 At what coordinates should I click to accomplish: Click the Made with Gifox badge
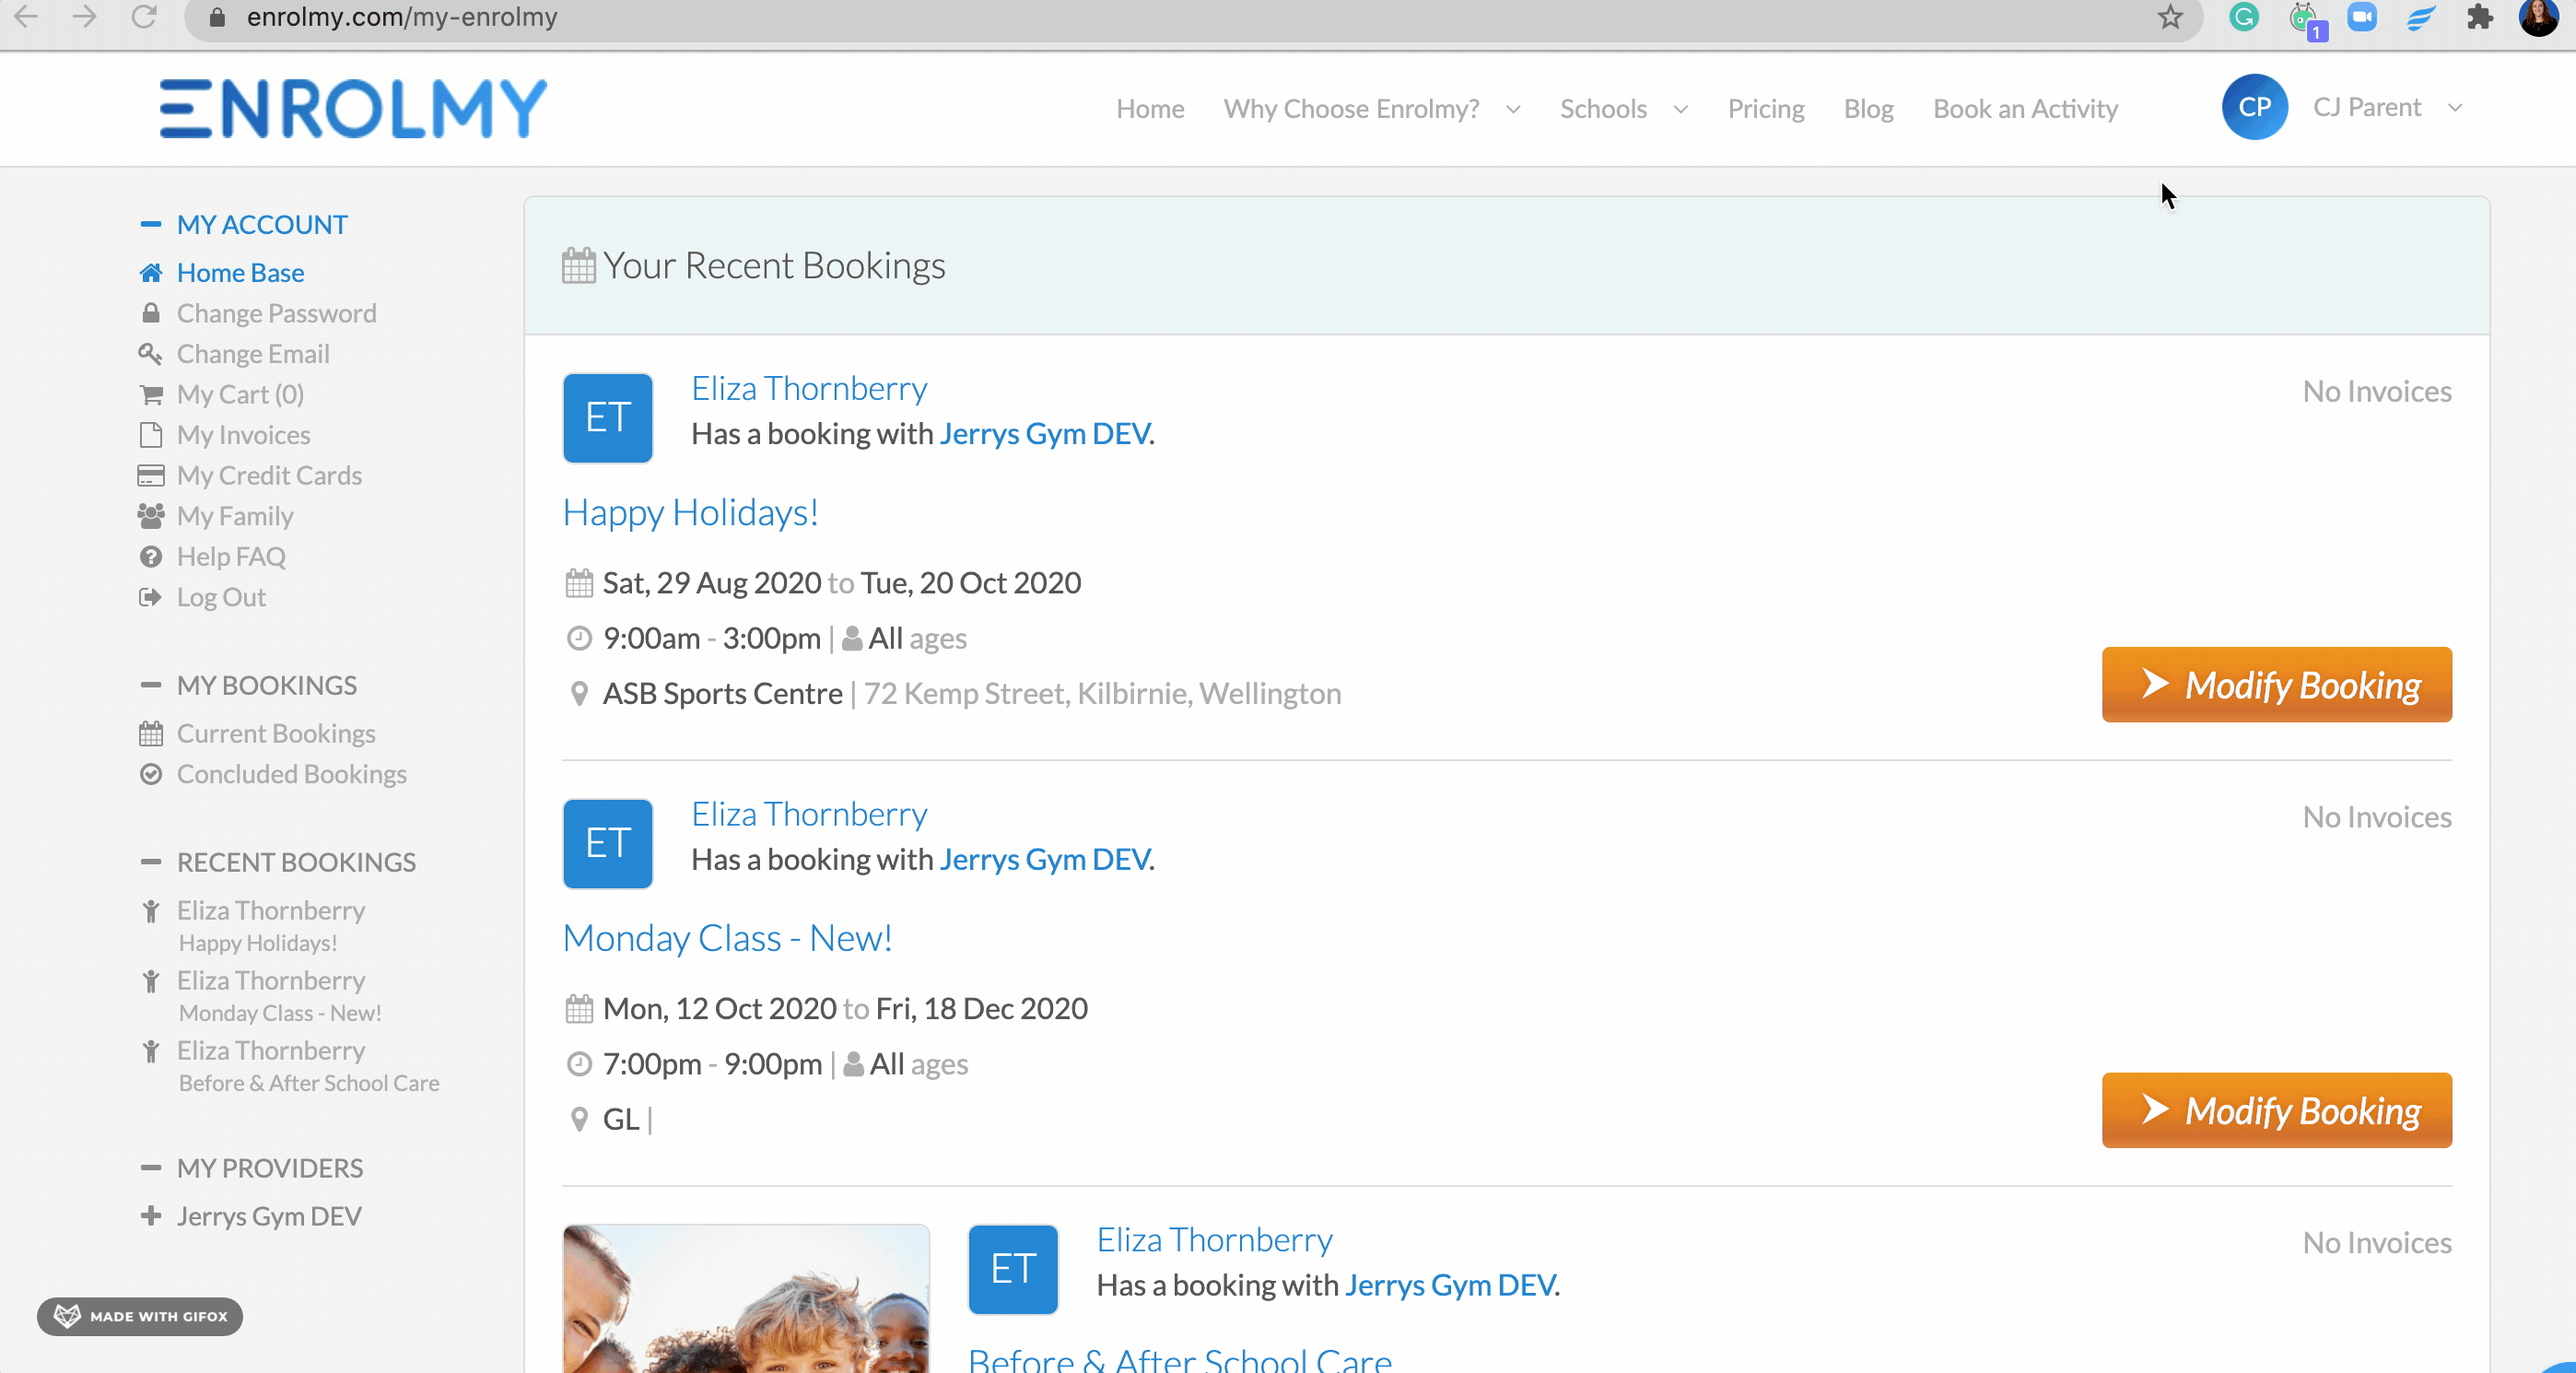pyautogui.click(x=140, y=1317)
